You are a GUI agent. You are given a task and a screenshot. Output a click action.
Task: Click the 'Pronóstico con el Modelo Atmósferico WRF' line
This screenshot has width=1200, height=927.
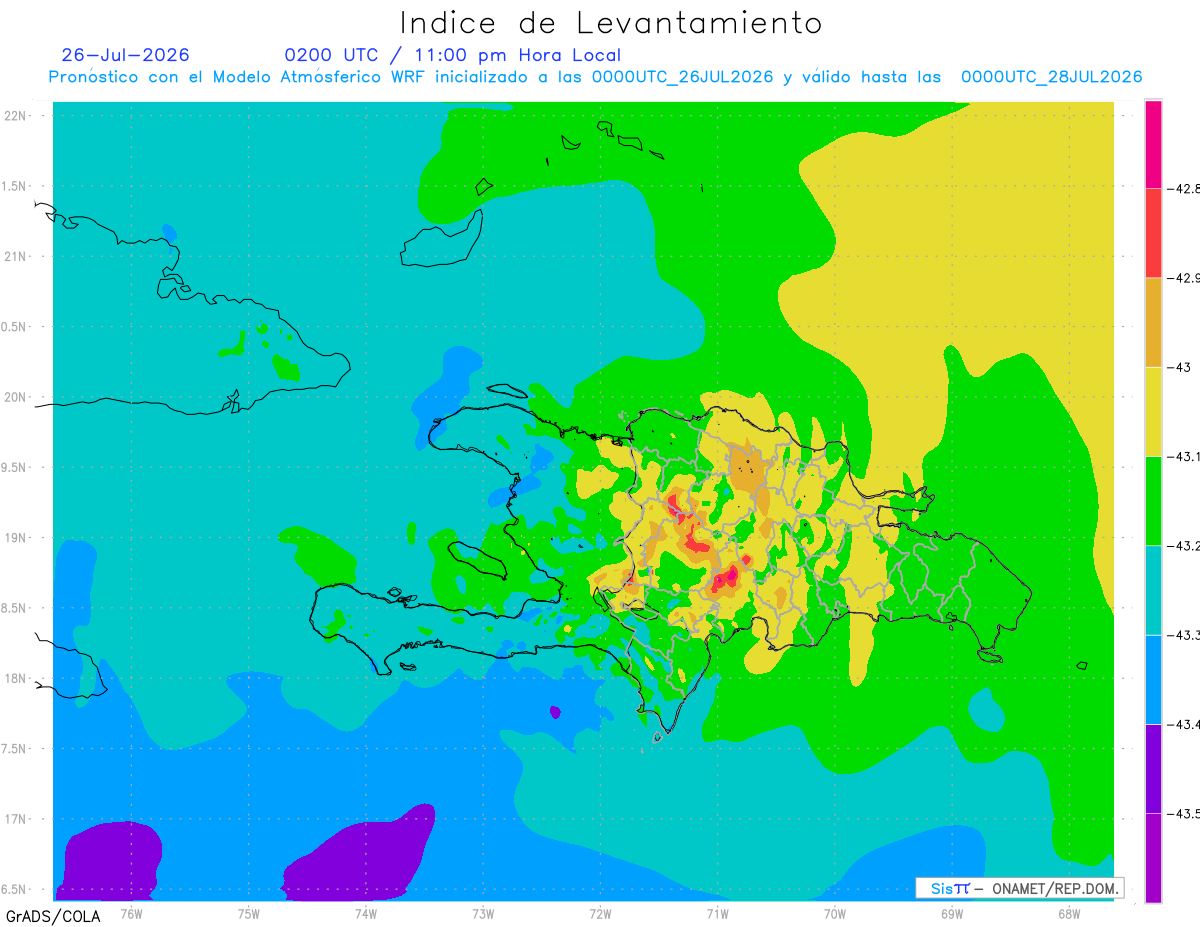click(x=595, y=77)
